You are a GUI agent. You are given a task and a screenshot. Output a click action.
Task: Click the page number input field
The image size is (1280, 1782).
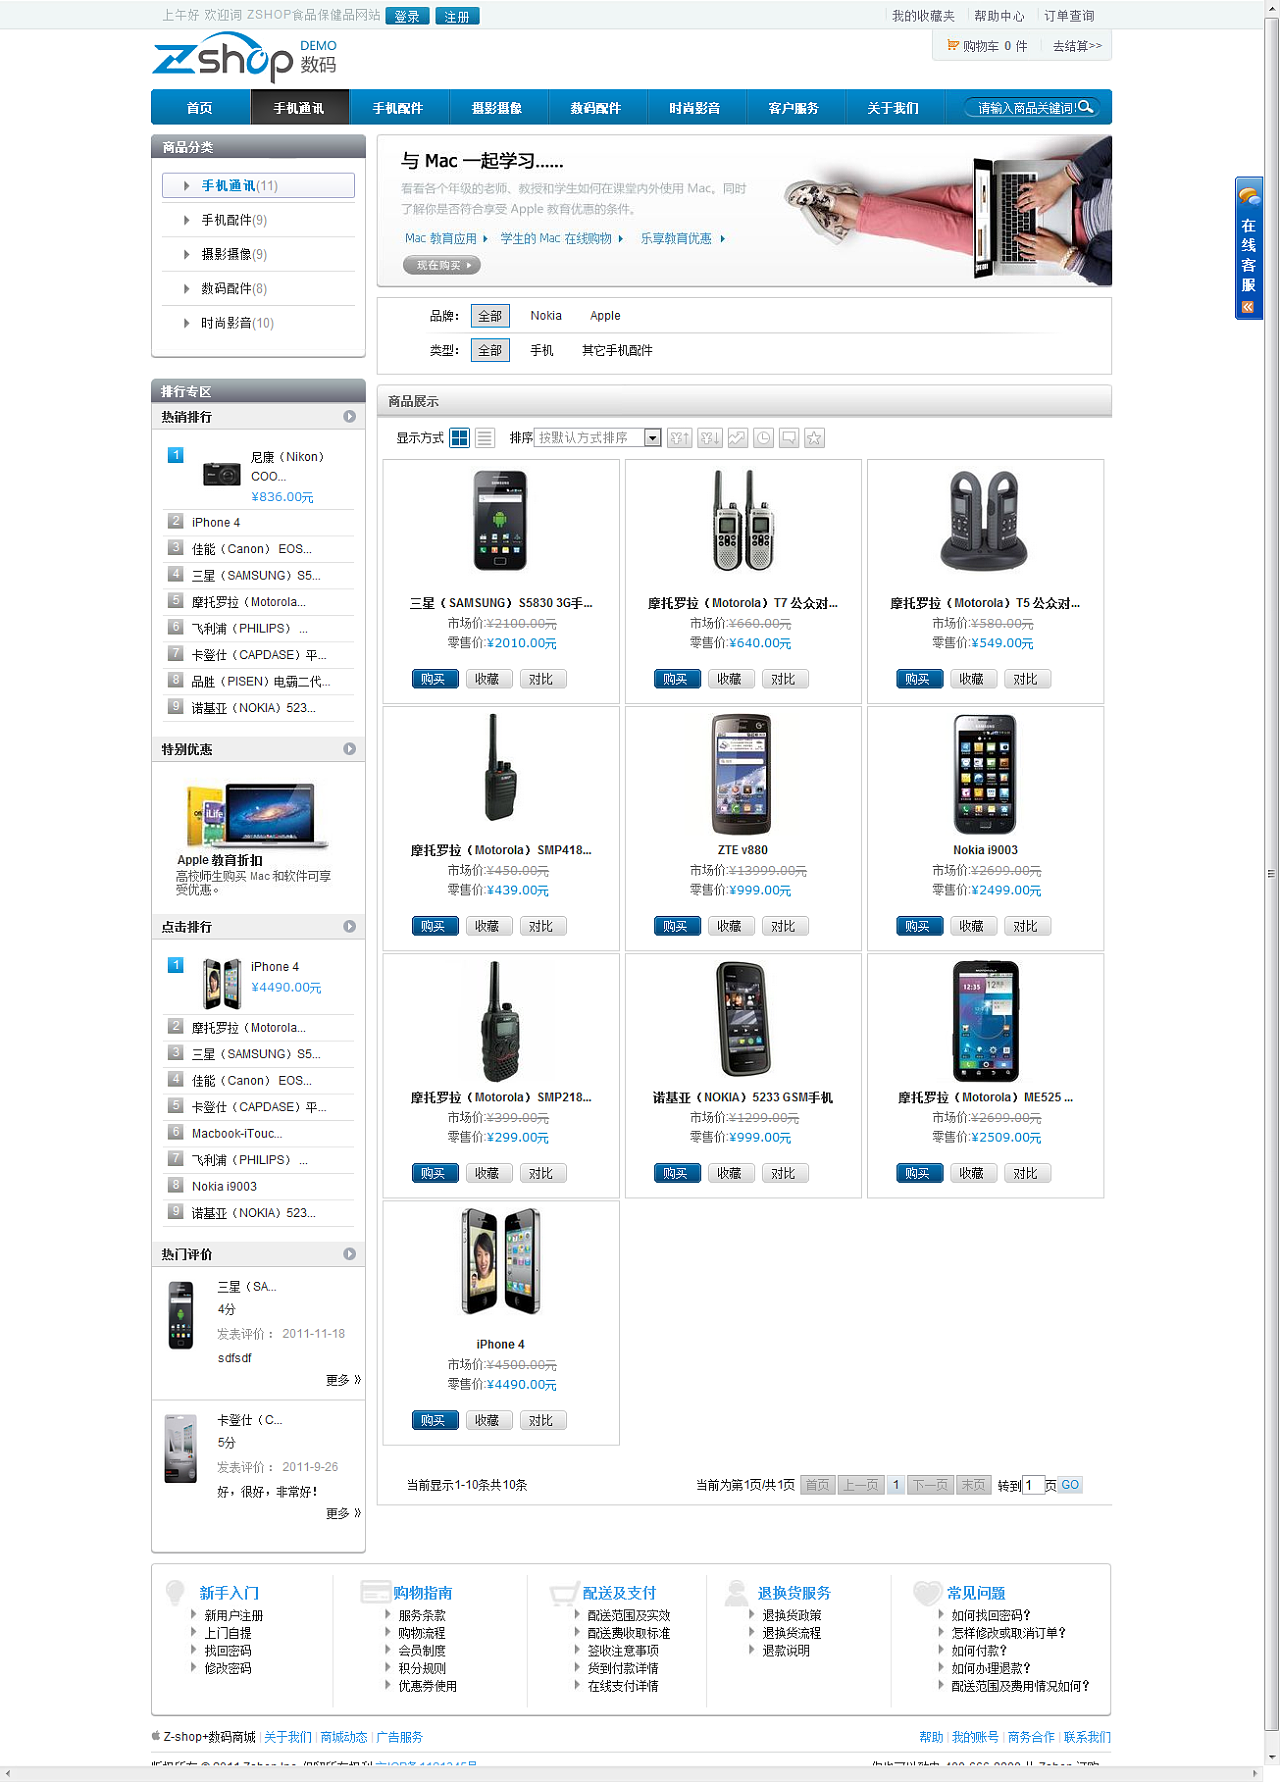(1033, 1485)
